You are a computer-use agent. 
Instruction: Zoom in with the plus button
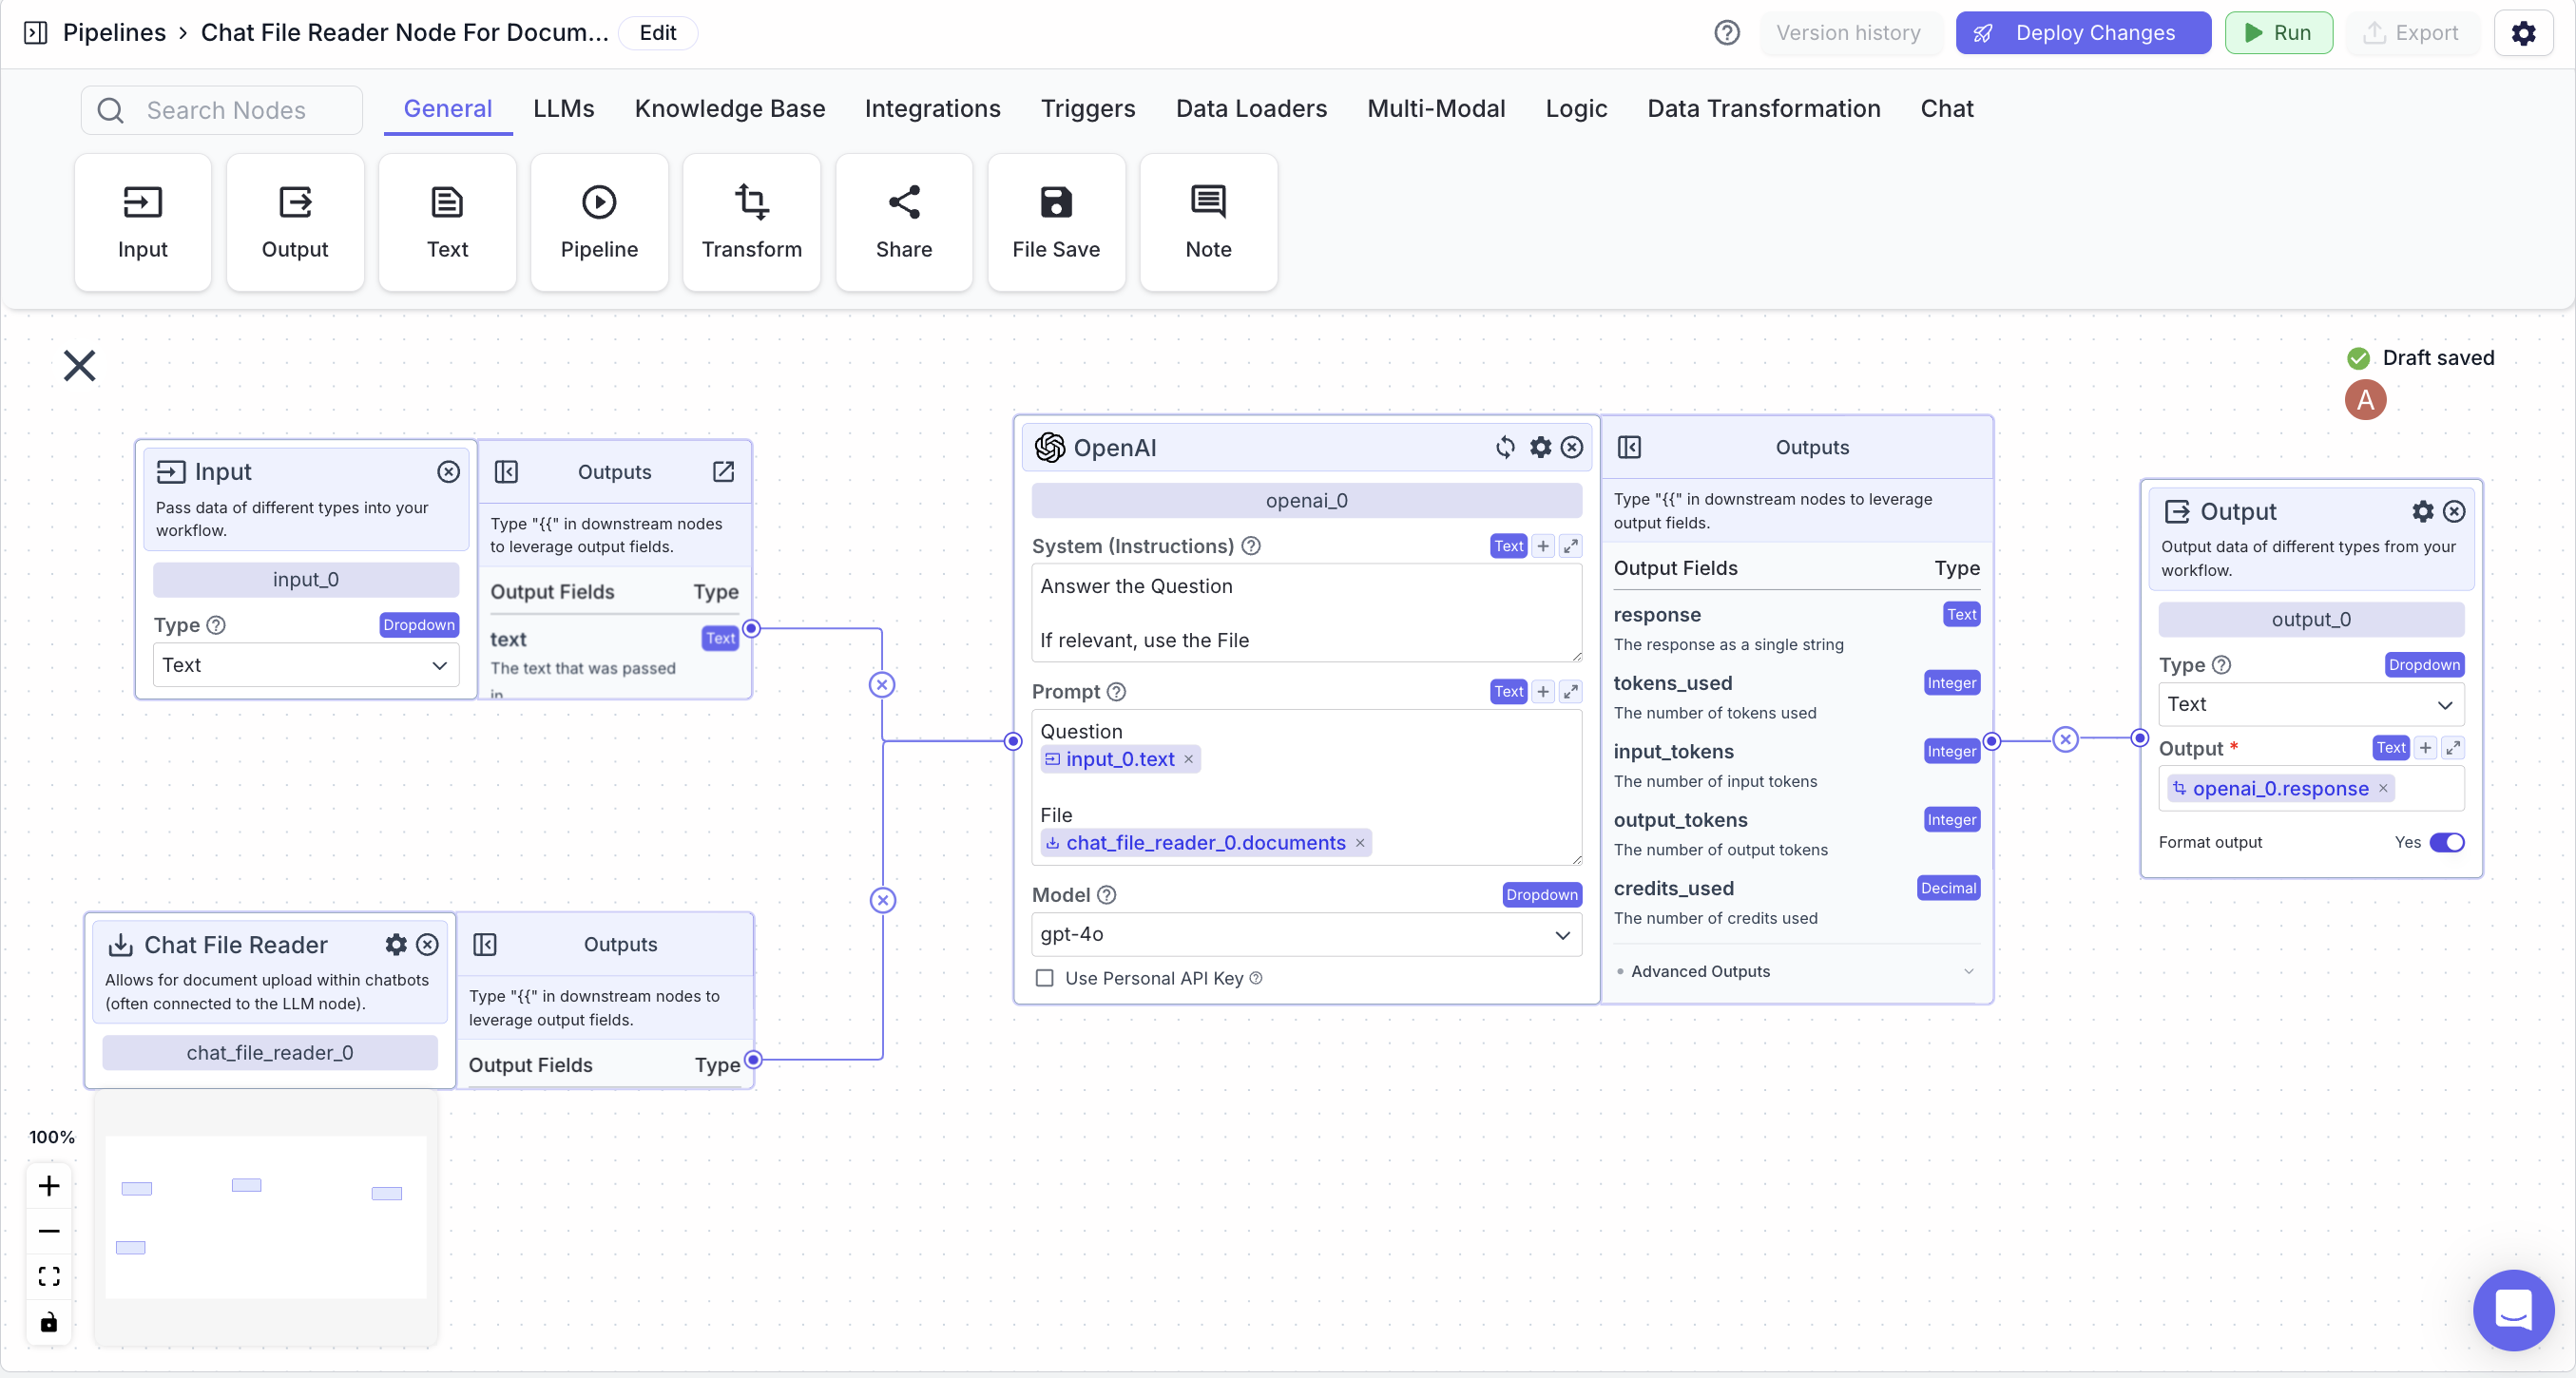point(49,1186)
